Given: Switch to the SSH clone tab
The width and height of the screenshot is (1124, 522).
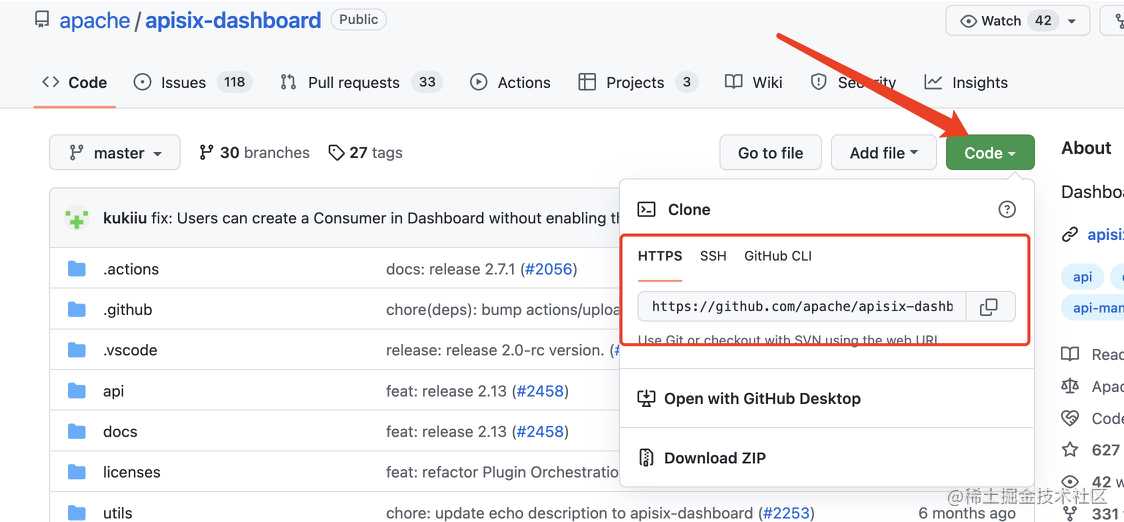Looking at the screenshot, I should point(713,256).
